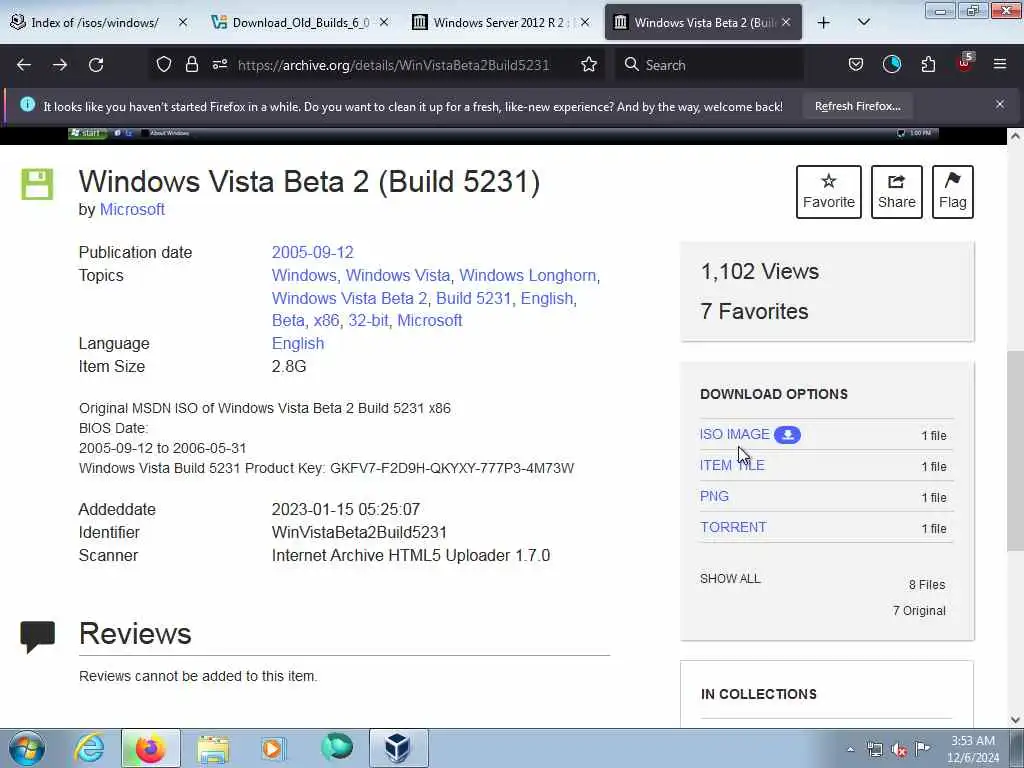Close the Windows Server 2012 R2 tab
Screen dimensions: 1024x768
tap(585, 22)
